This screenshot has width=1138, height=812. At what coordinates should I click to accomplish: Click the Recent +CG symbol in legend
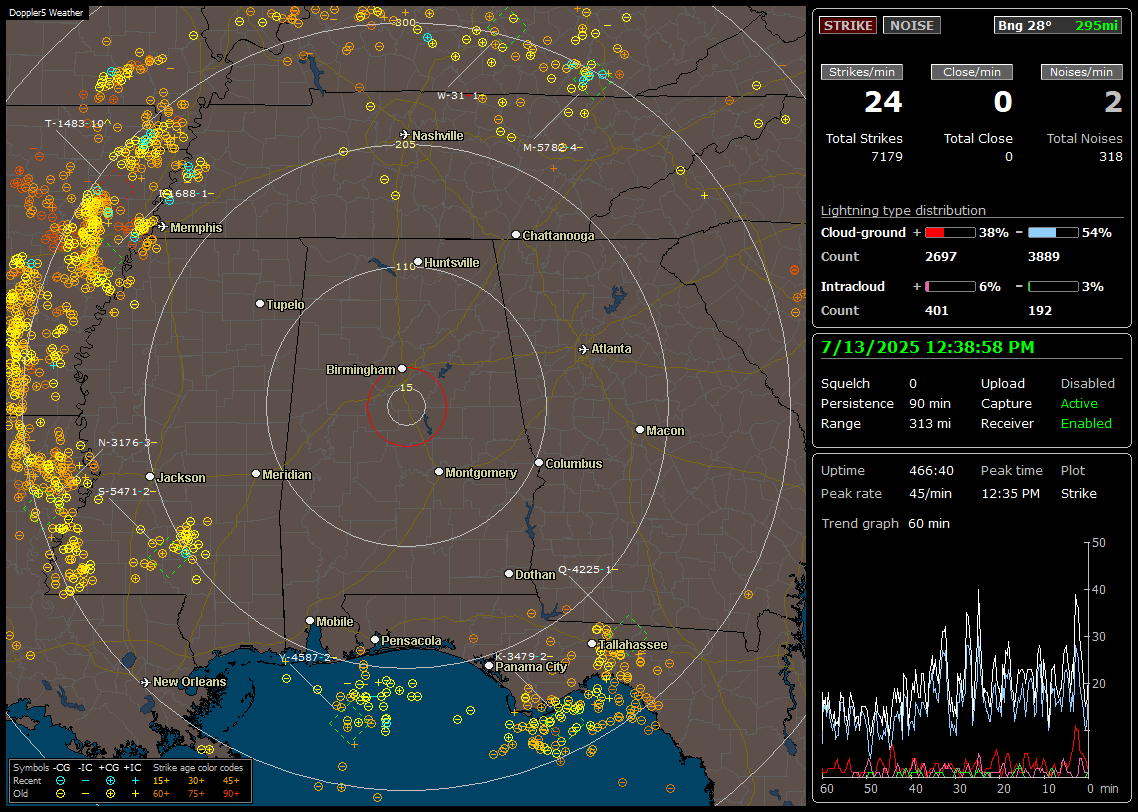110,781
